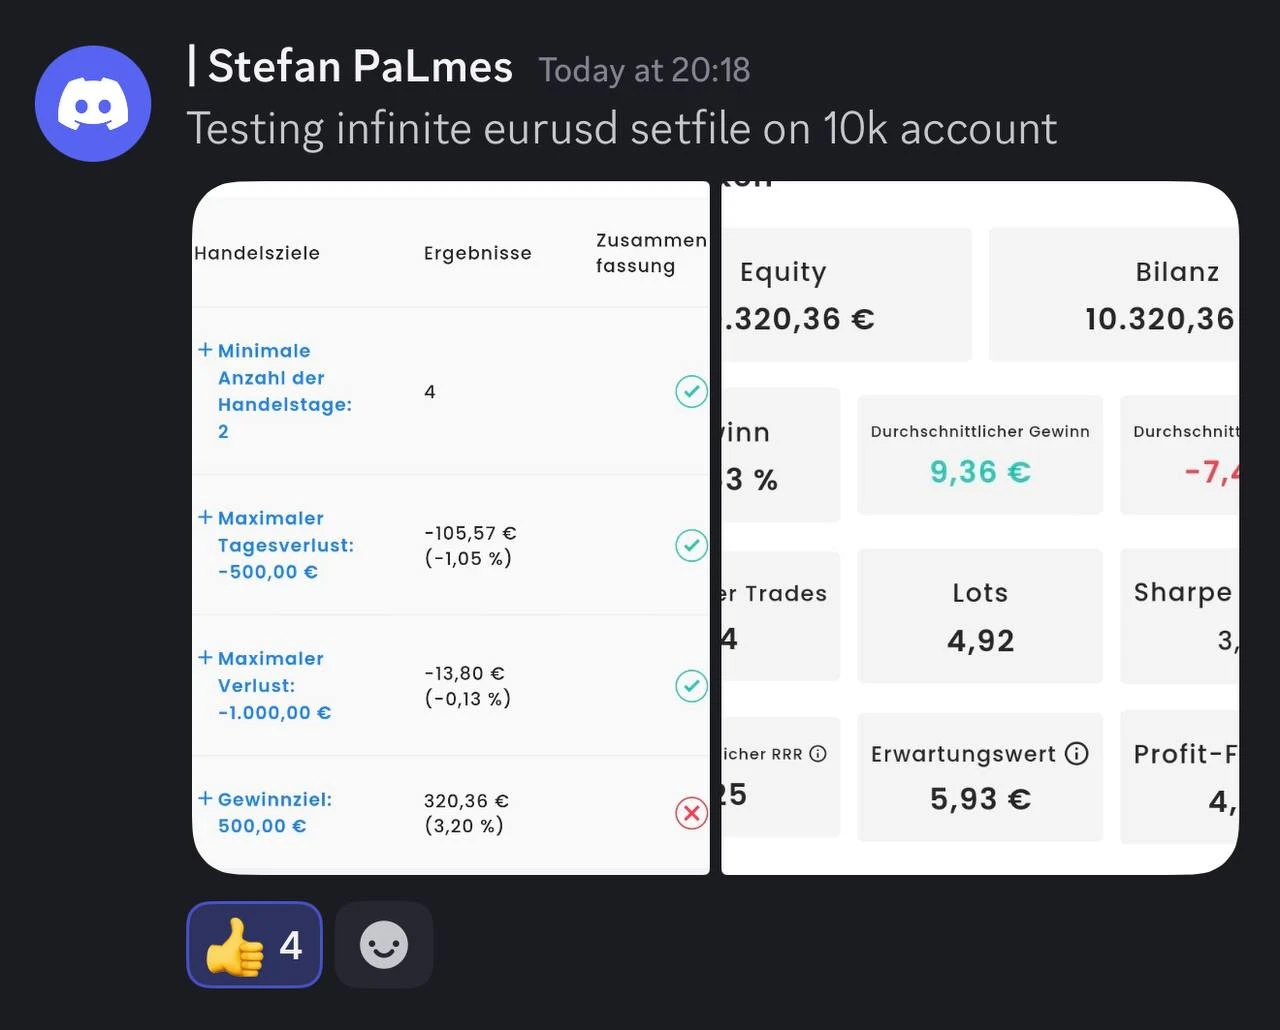The height and width of the screenshot is (1030, 1280).
Task: Expand the Maximaler Tagesverlust row
Action: pyautogui.click(x=205, y=517)
